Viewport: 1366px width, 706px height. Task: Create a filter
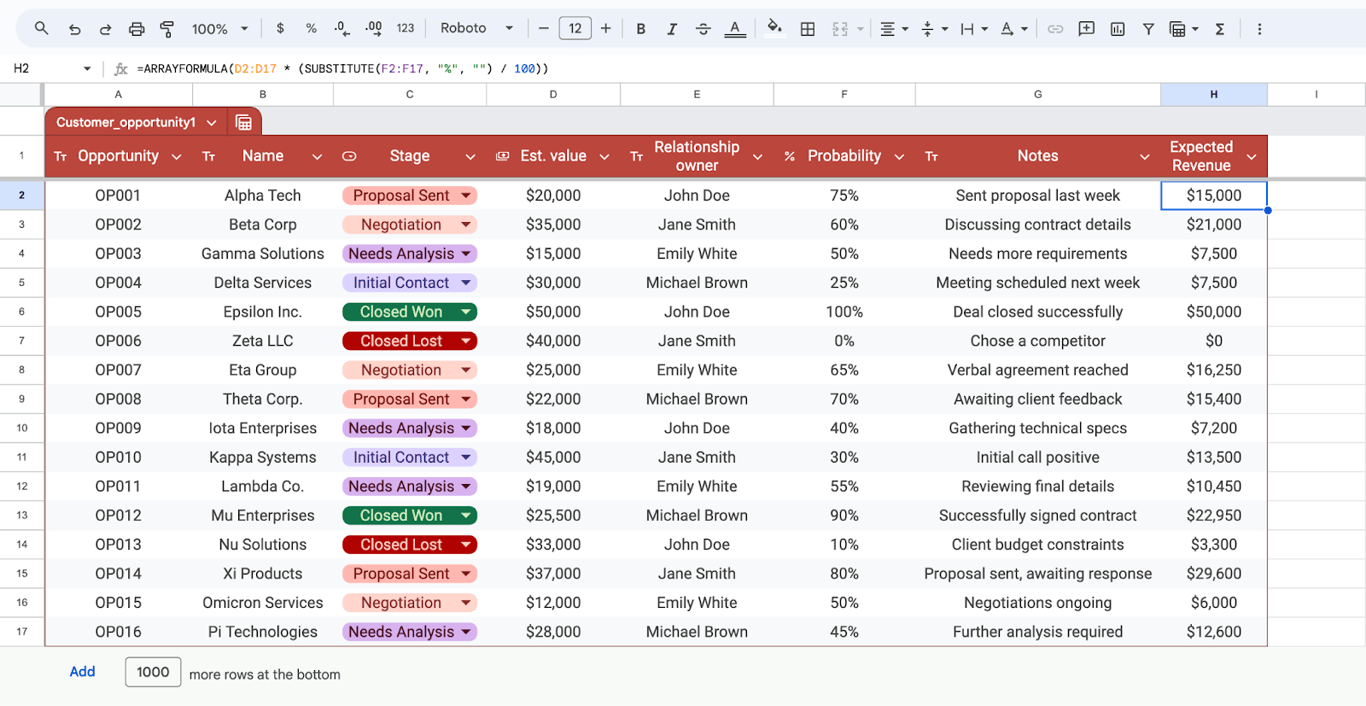(x=1148, y=29)
